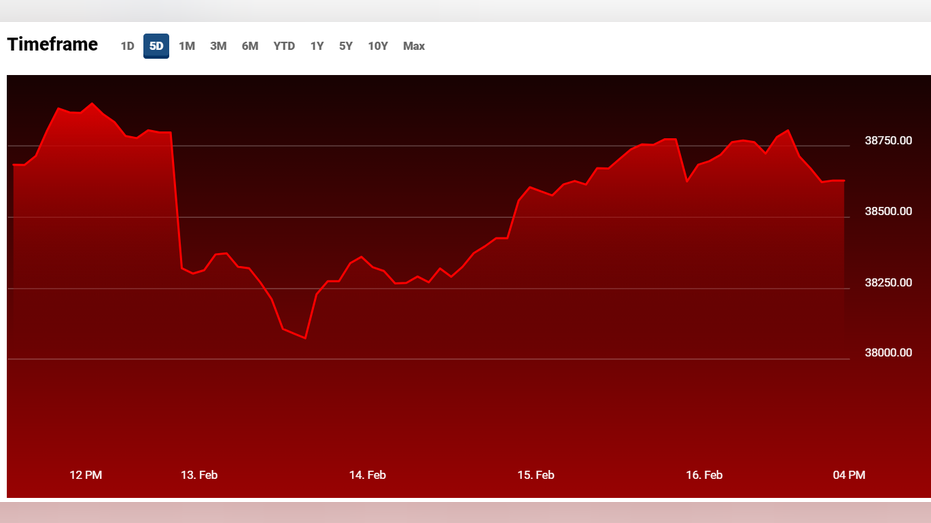The image size is (931, 523).
Task: Click the 38750.00 axis label
Action: (x=888, y=141)
